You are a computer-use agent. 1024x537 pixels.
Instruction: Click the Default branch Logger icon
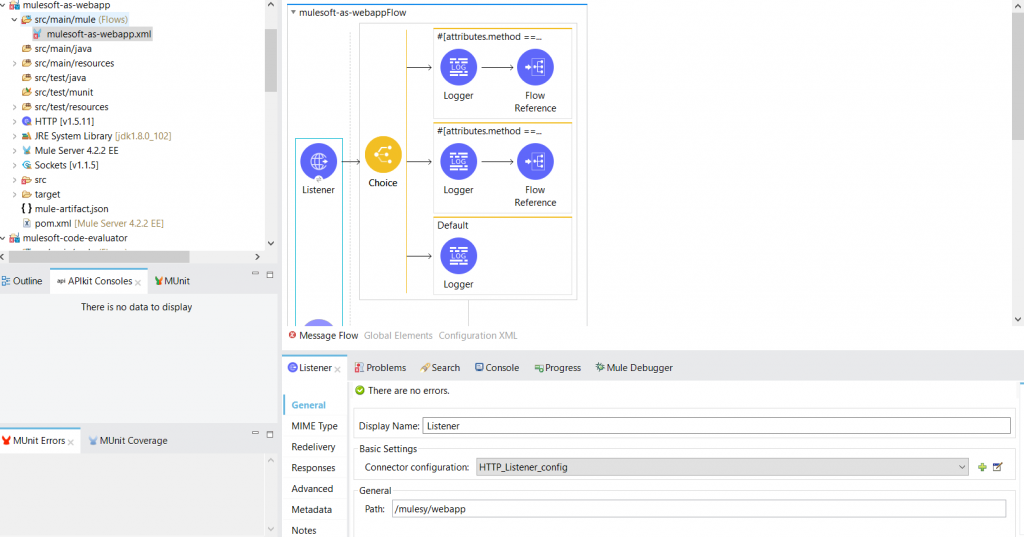[x=458, y=256]
